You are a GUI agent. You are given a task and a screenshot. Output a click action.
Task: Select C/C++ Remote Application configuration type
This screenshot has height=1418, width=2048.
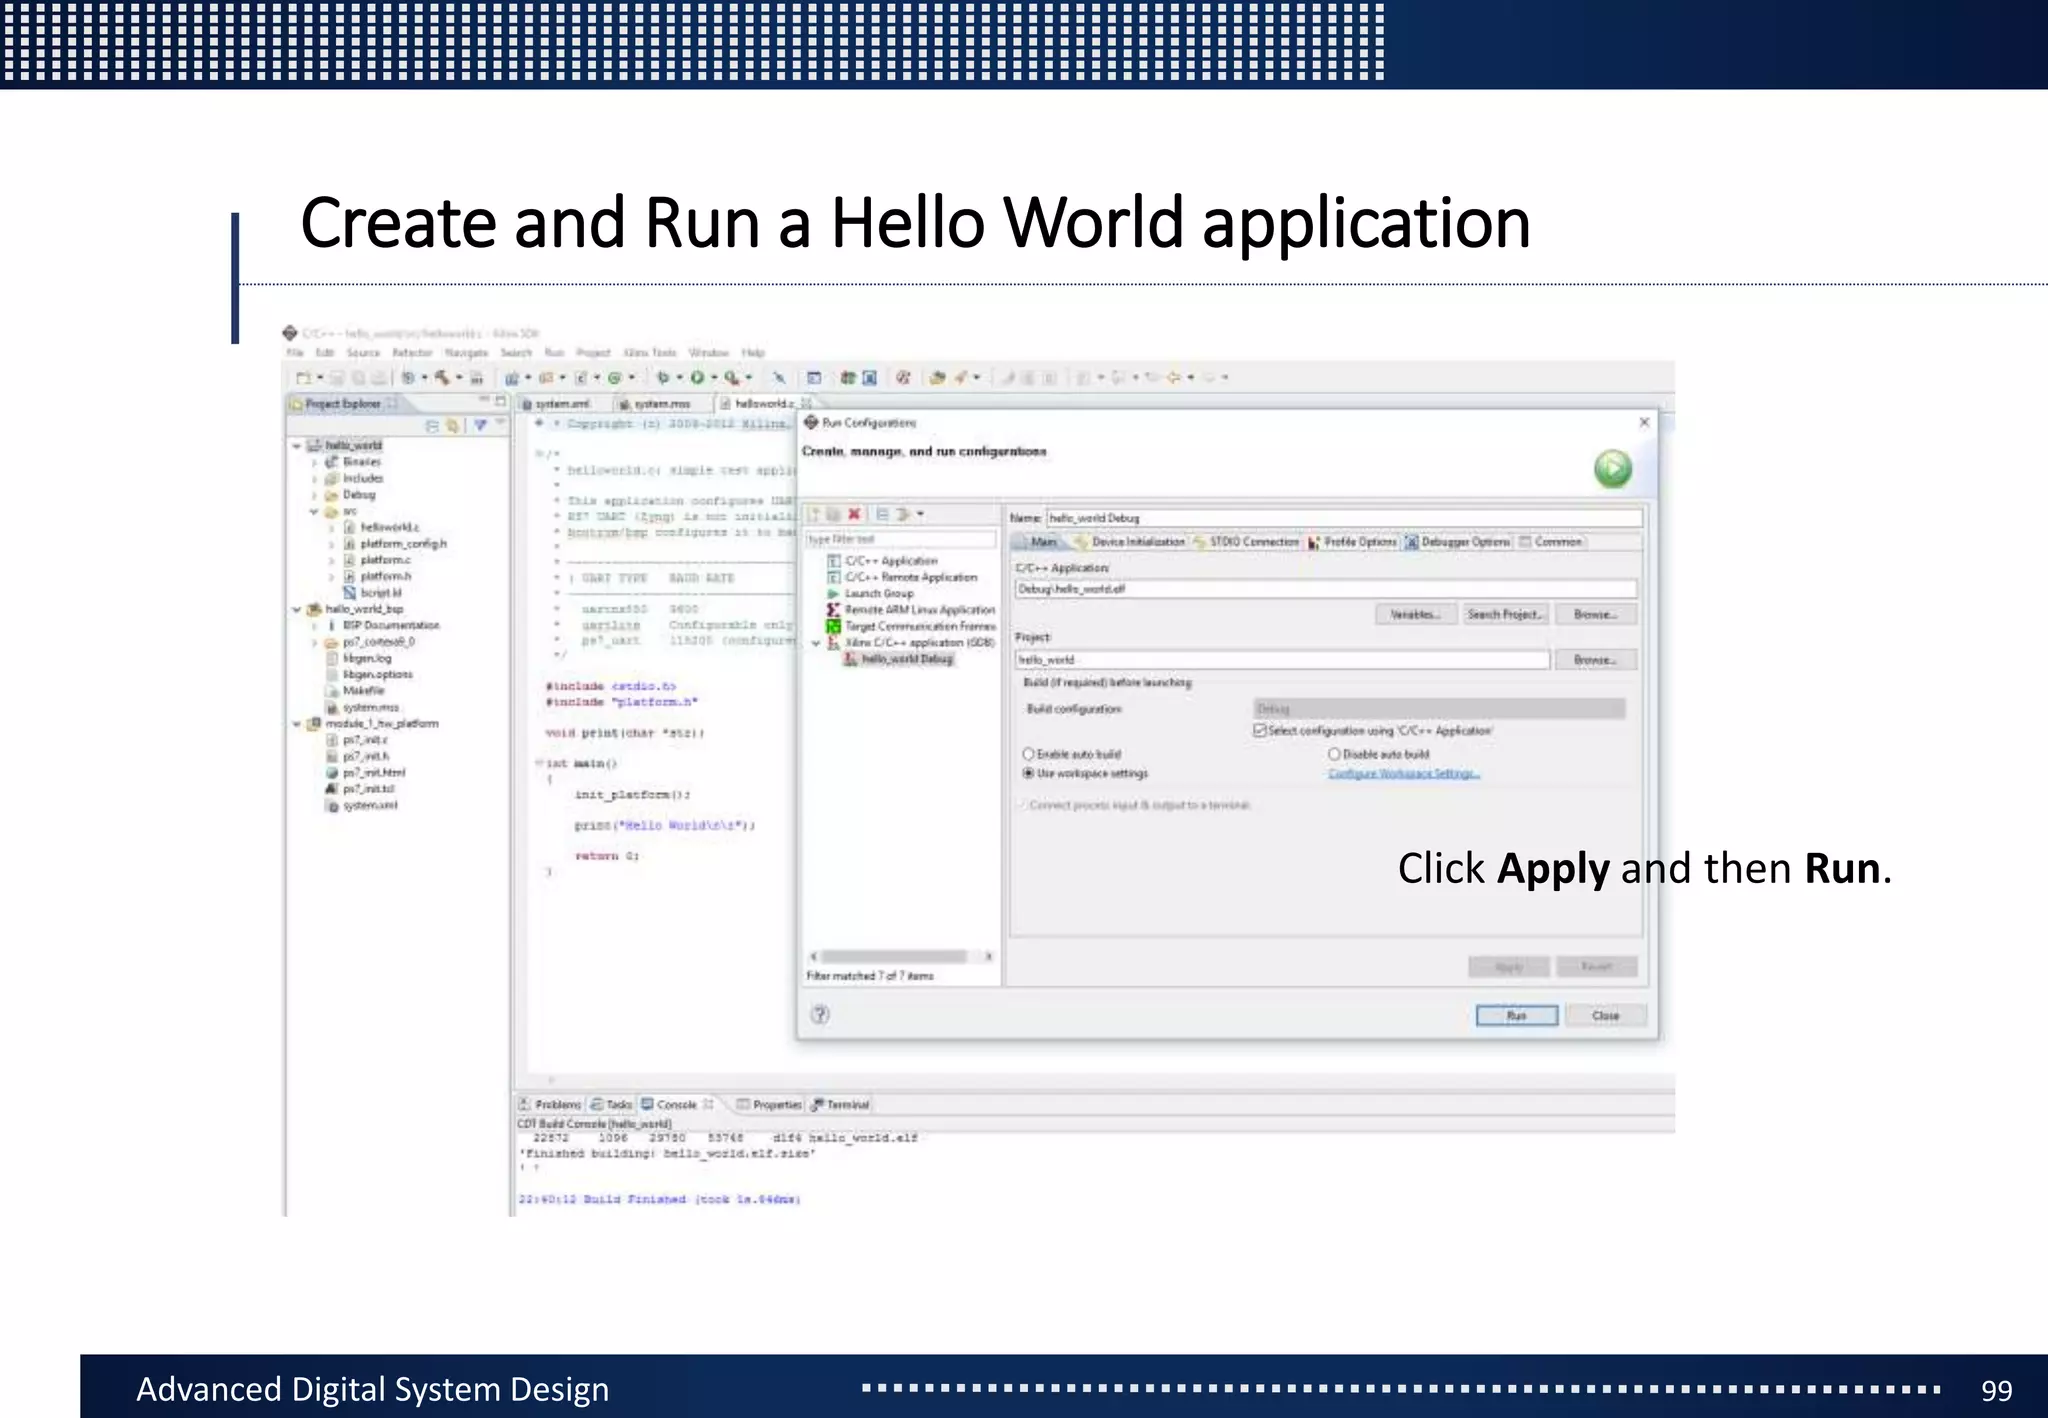point(902,577)
